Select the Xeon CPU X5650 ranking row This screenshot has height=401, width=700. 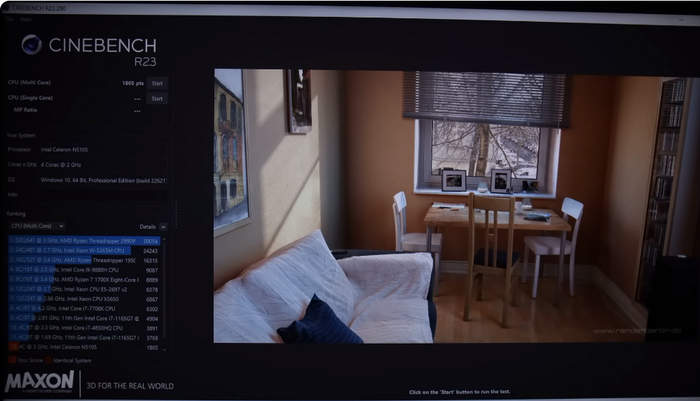tap(84, 299)
